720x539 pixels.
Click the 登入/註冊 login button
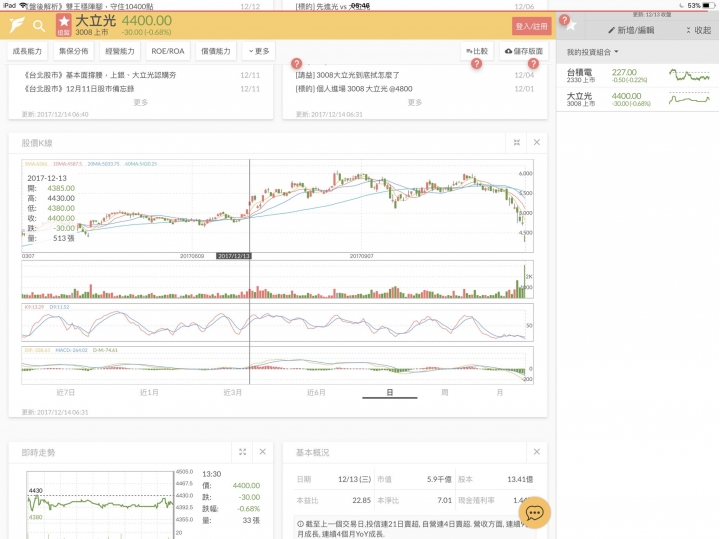pyautogui.click(x=531, y=26)
